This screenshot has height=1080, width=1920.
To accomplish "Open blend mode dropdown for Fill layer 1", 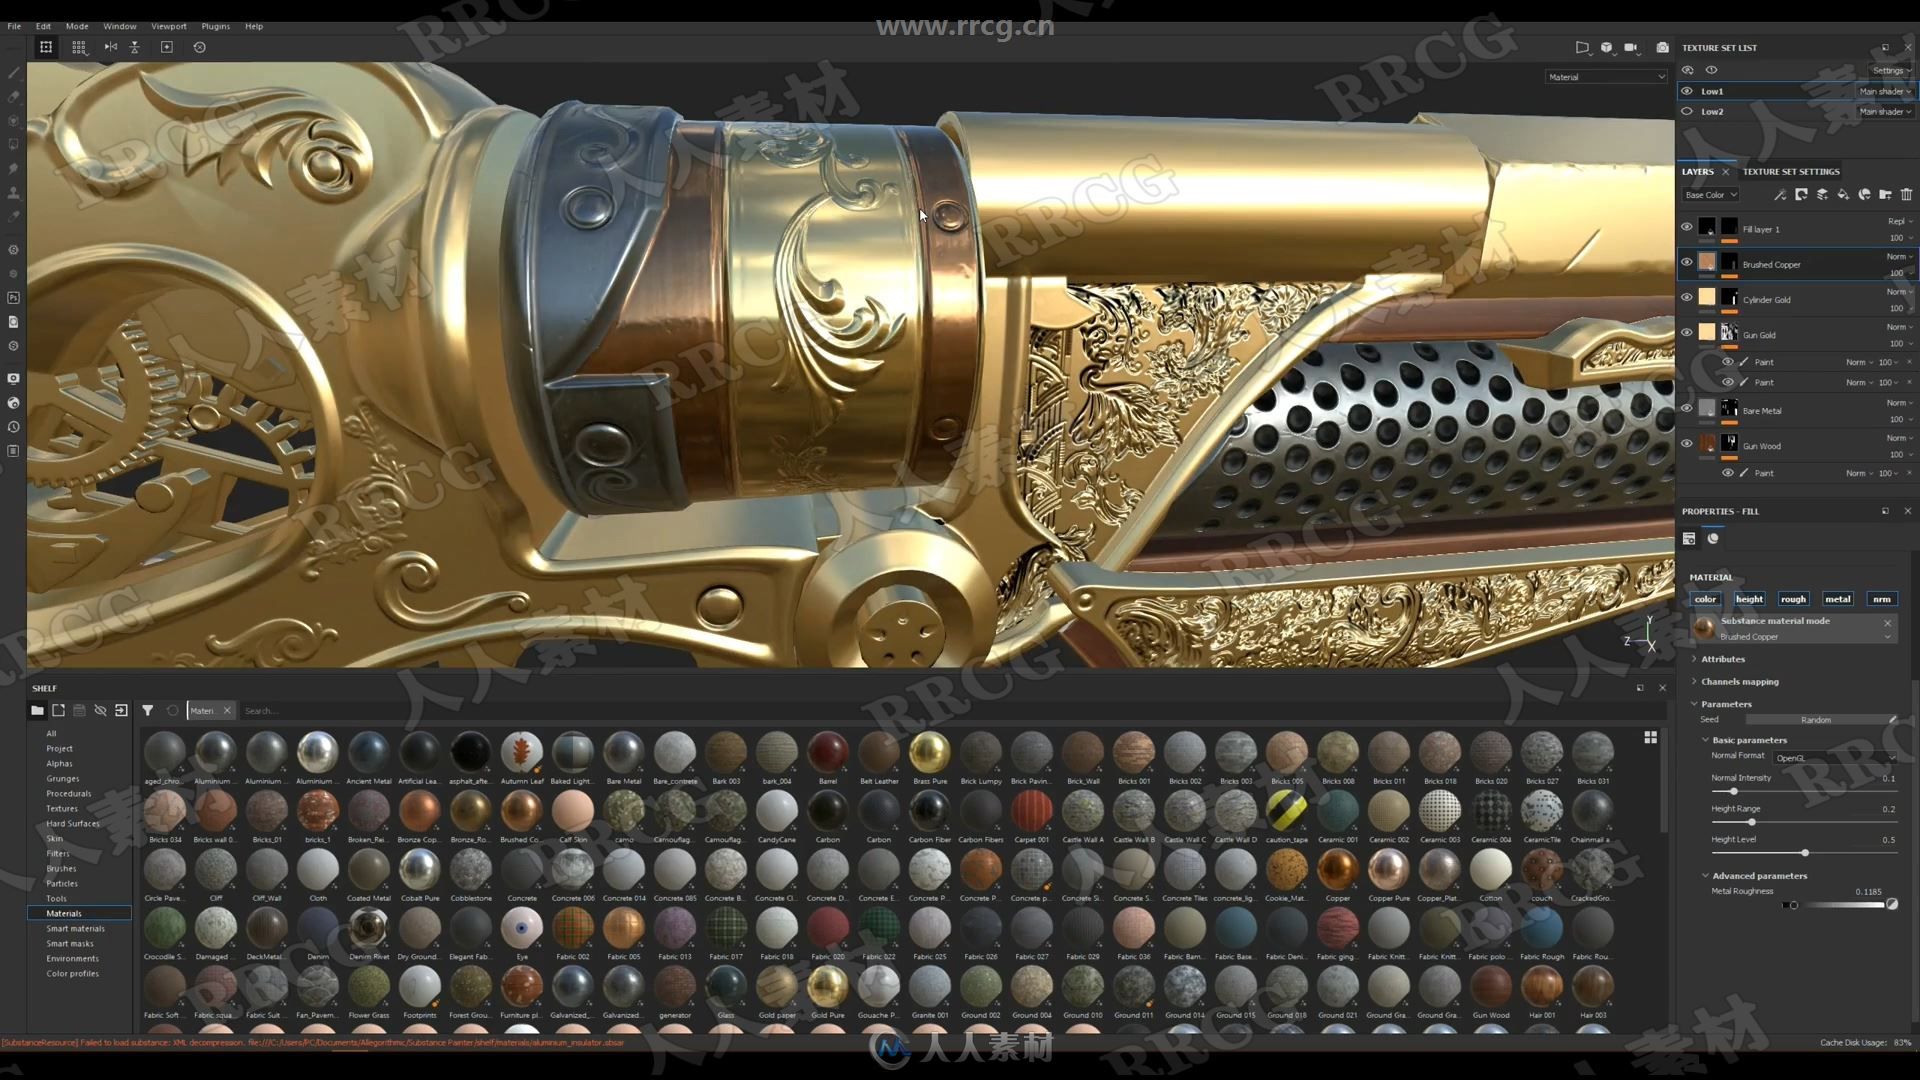I will coord(1900,221).
